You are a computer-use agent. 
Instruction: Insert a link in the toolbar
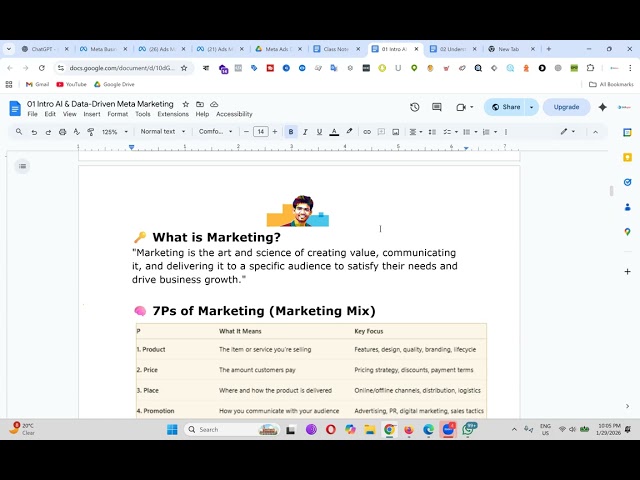pyautogui.click(x=367, y=131)
